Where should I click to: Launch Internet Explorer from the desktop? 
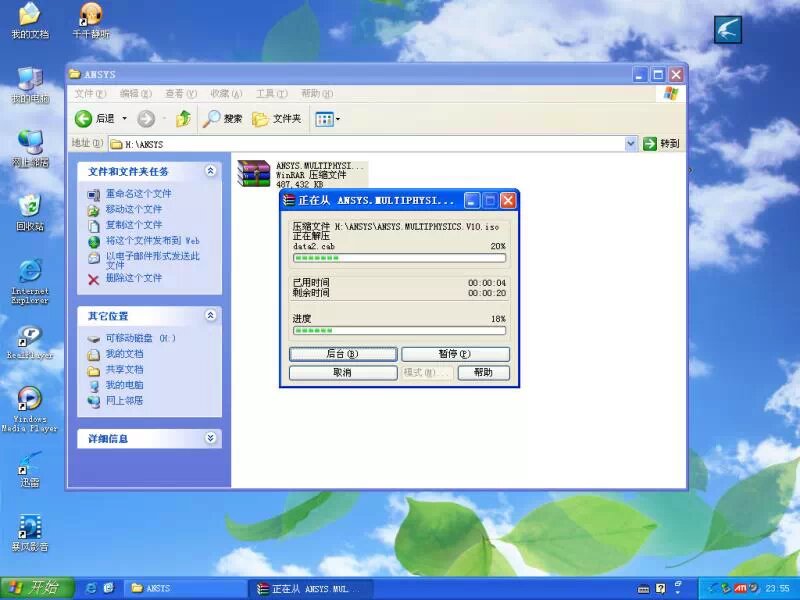[30, 282]
